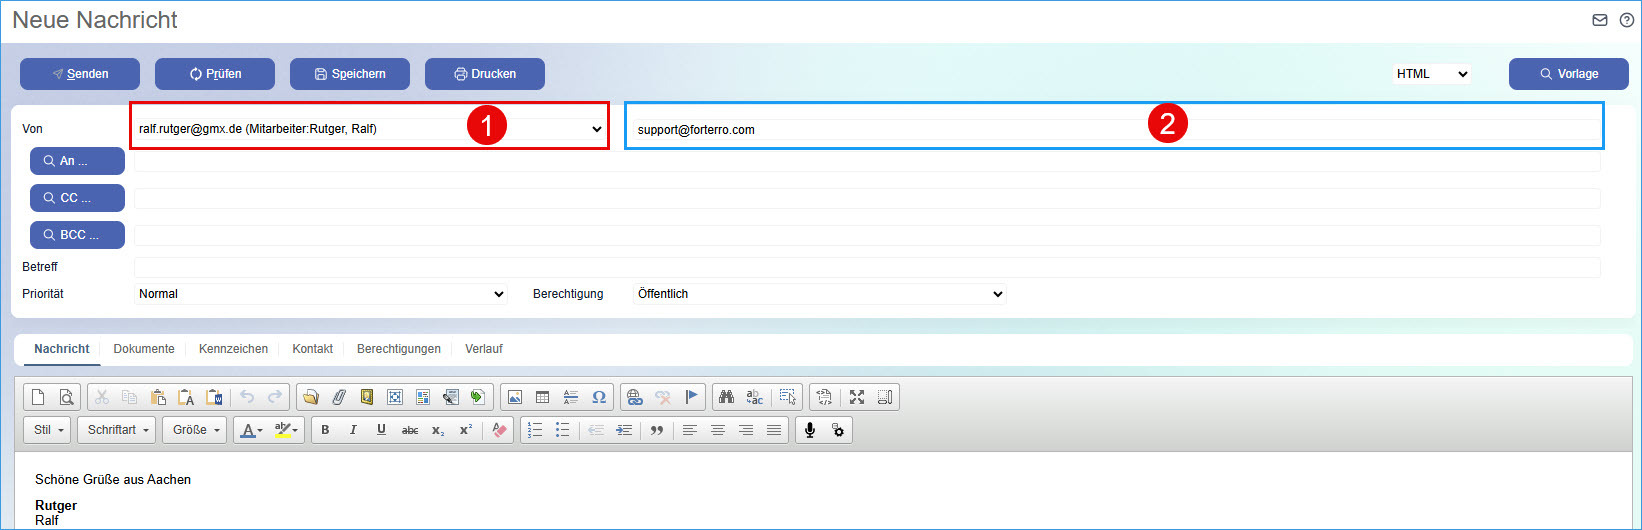1642x530 pixels.
Task: Switch to the Kontakt tab
Action: point(312,349)
